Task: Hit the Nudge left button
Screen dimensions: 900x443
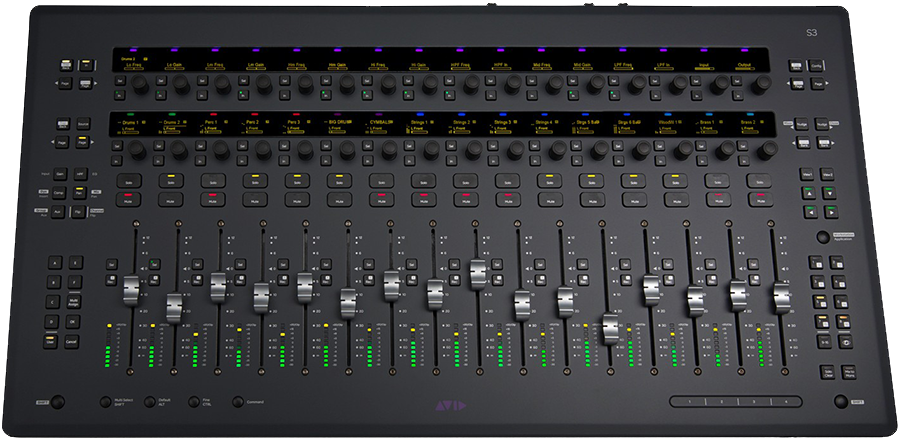Action: click(x=804, y=123)
